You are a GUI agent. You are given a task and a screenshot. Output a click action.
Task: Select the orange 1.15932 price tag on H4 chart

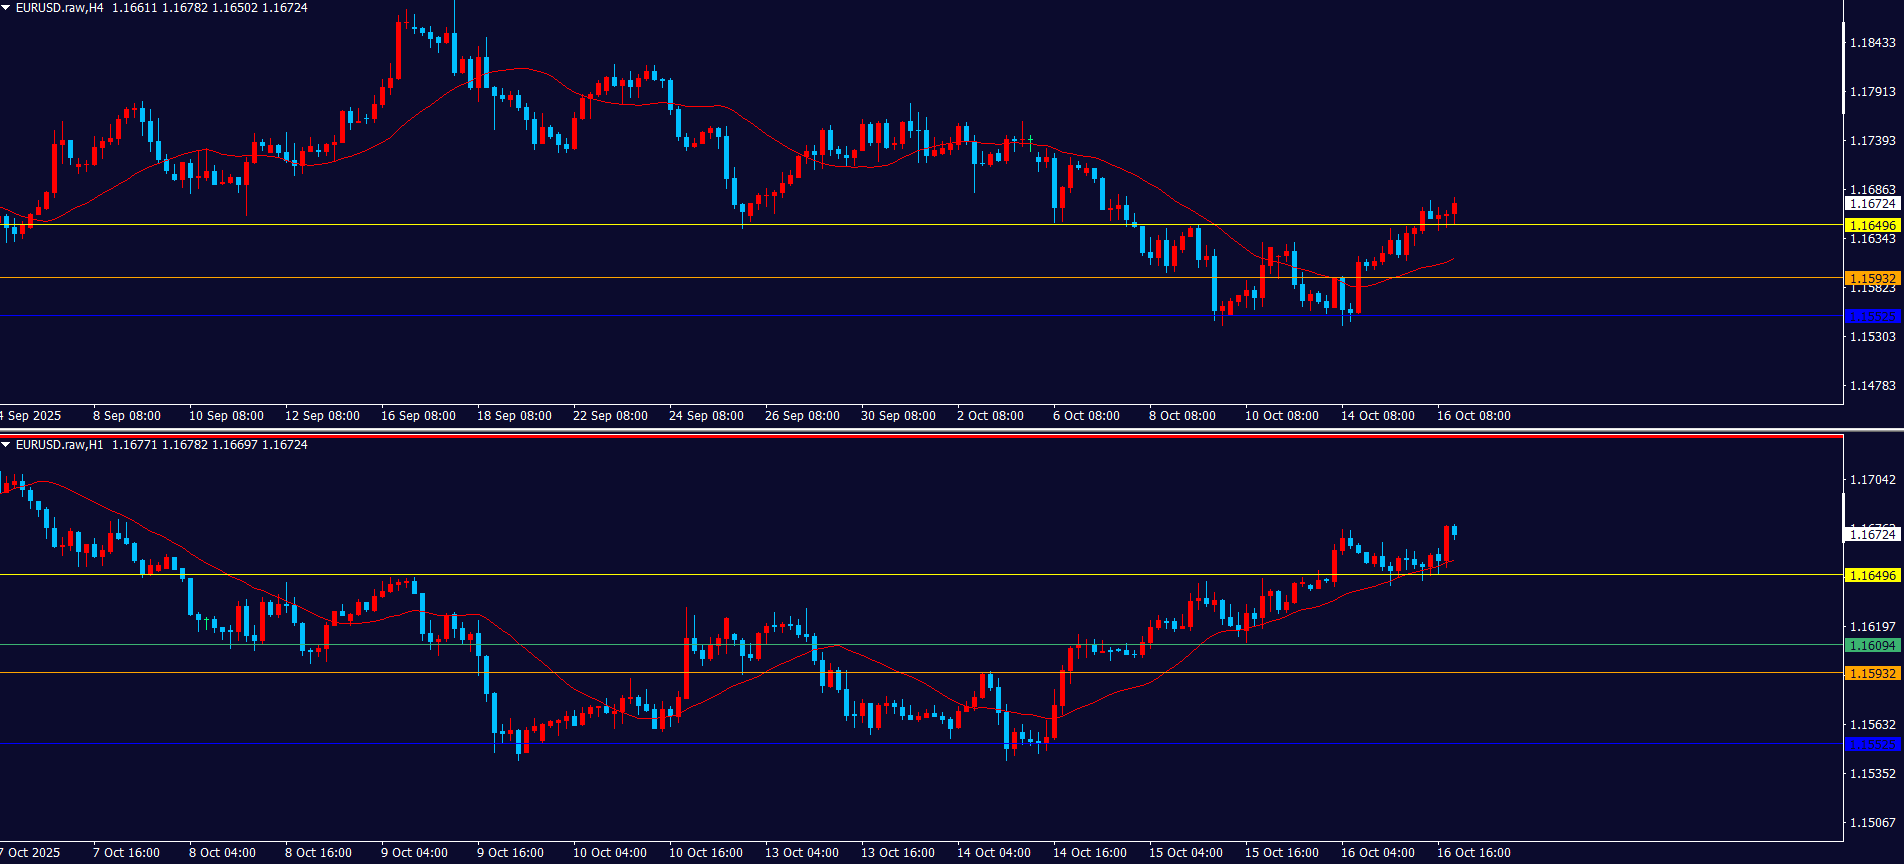[1872, 279]
